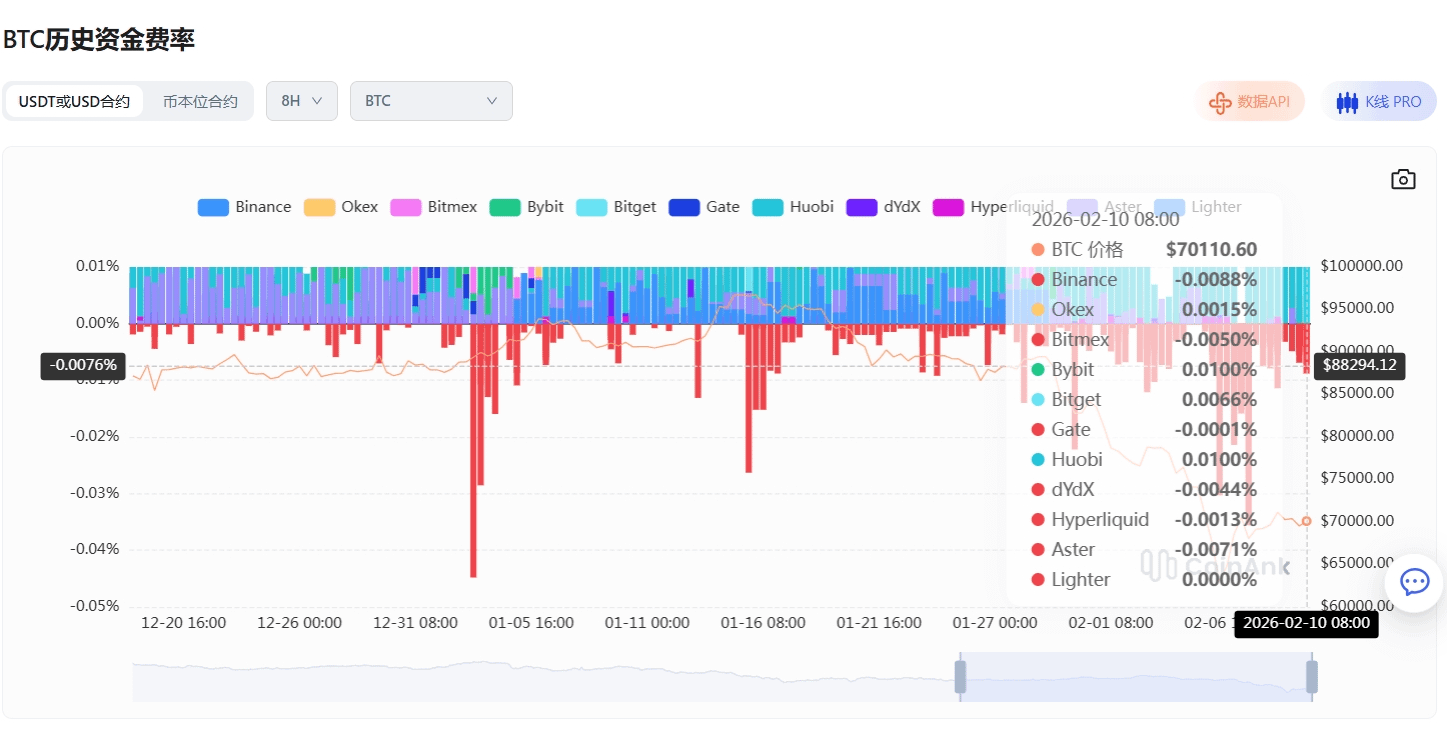This screenshot has height=734, width=1447.
Task: Switch to 币本位合约 tab
Action: (x=200, y=101)
